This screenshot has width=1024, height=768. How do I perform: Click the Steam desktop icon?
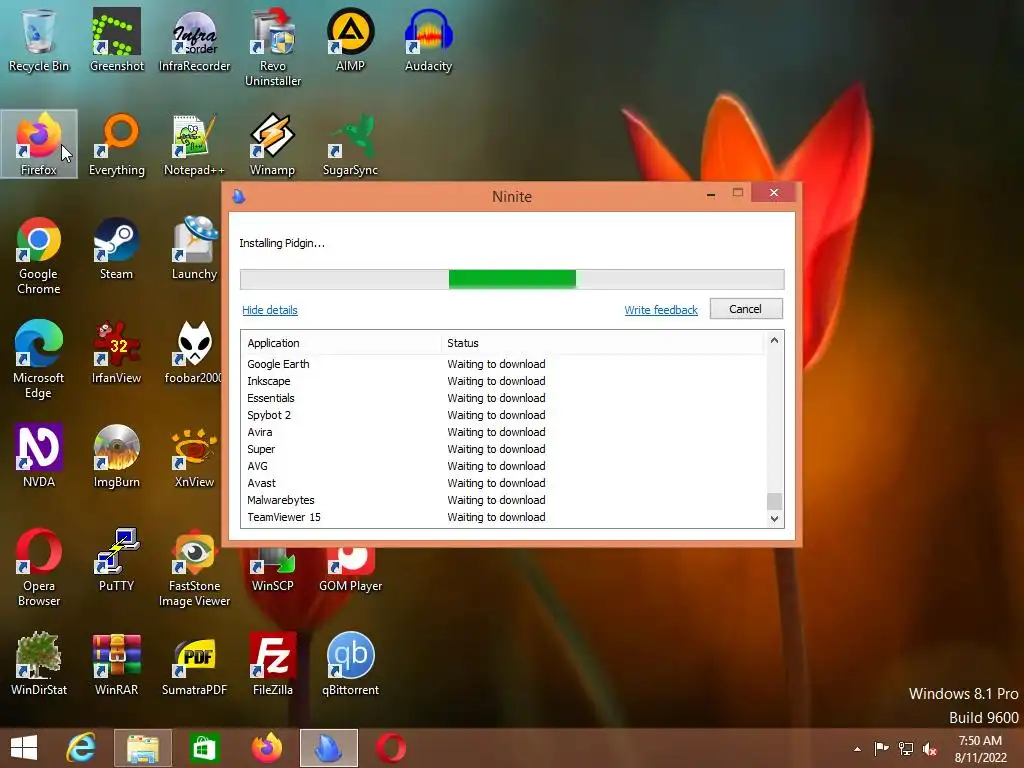click(117, 248)
